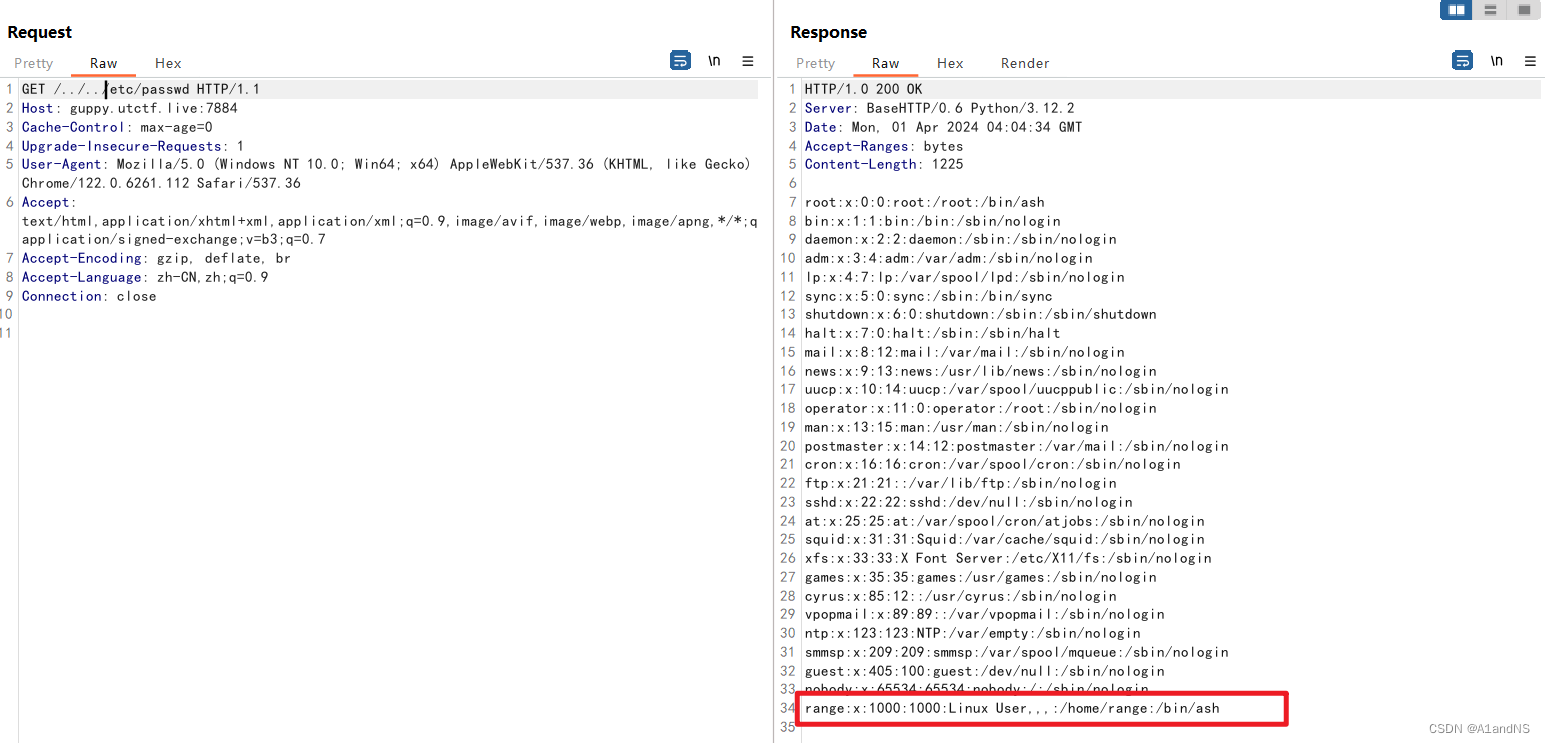Click sync:x:5:0 passwd entry
This screenshot has width=1545, height=743.
point(929,297)
